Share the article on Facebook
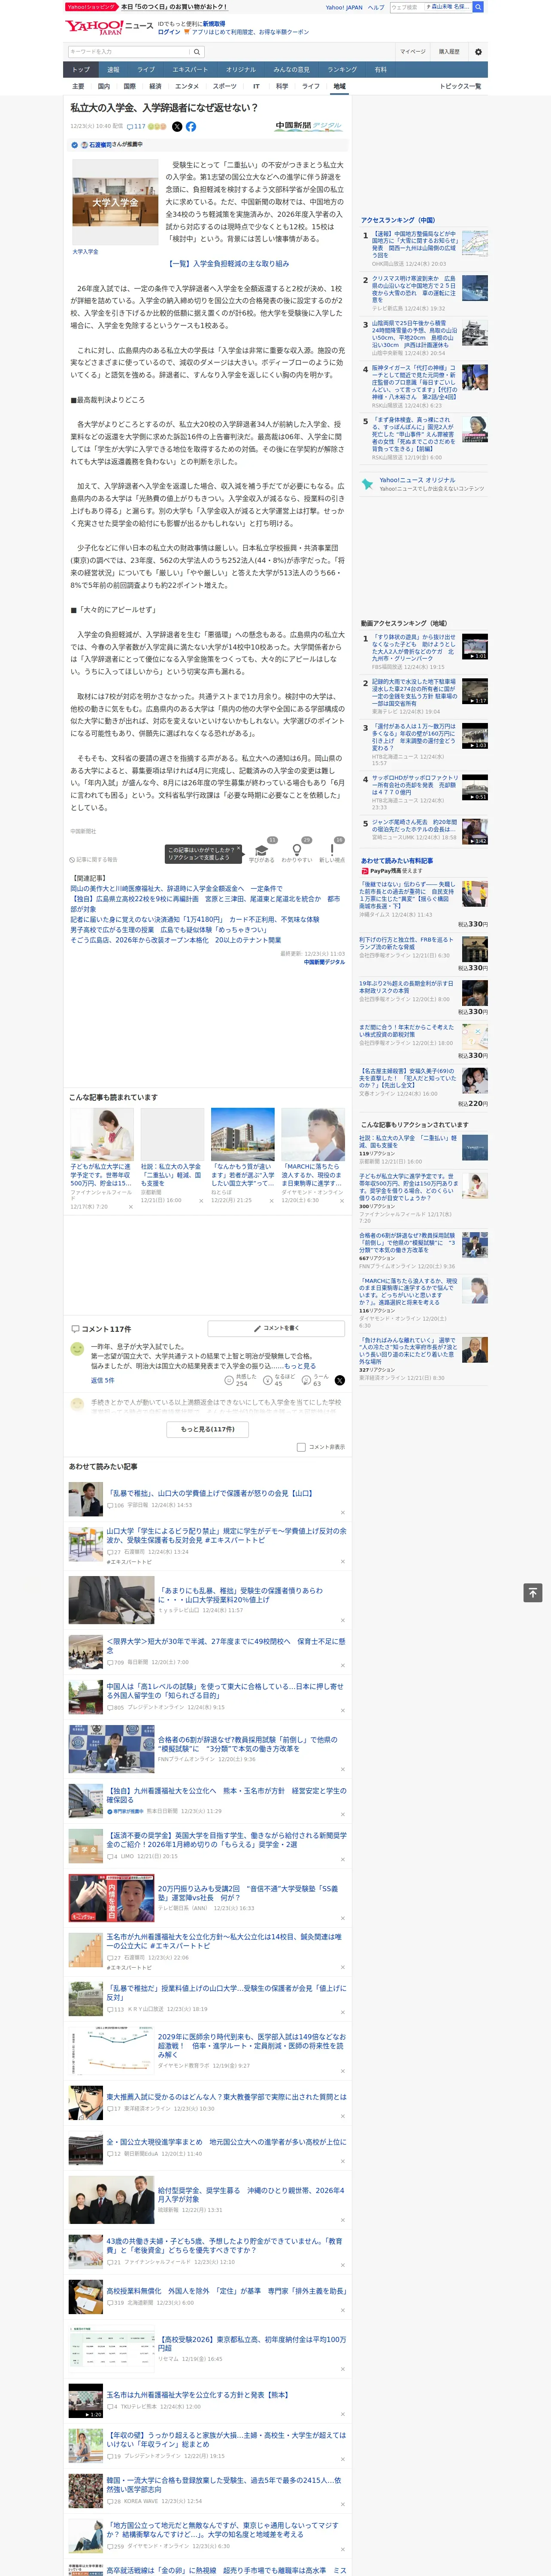This screenshot has height=2576, width=551. click(x=191, y=127)
